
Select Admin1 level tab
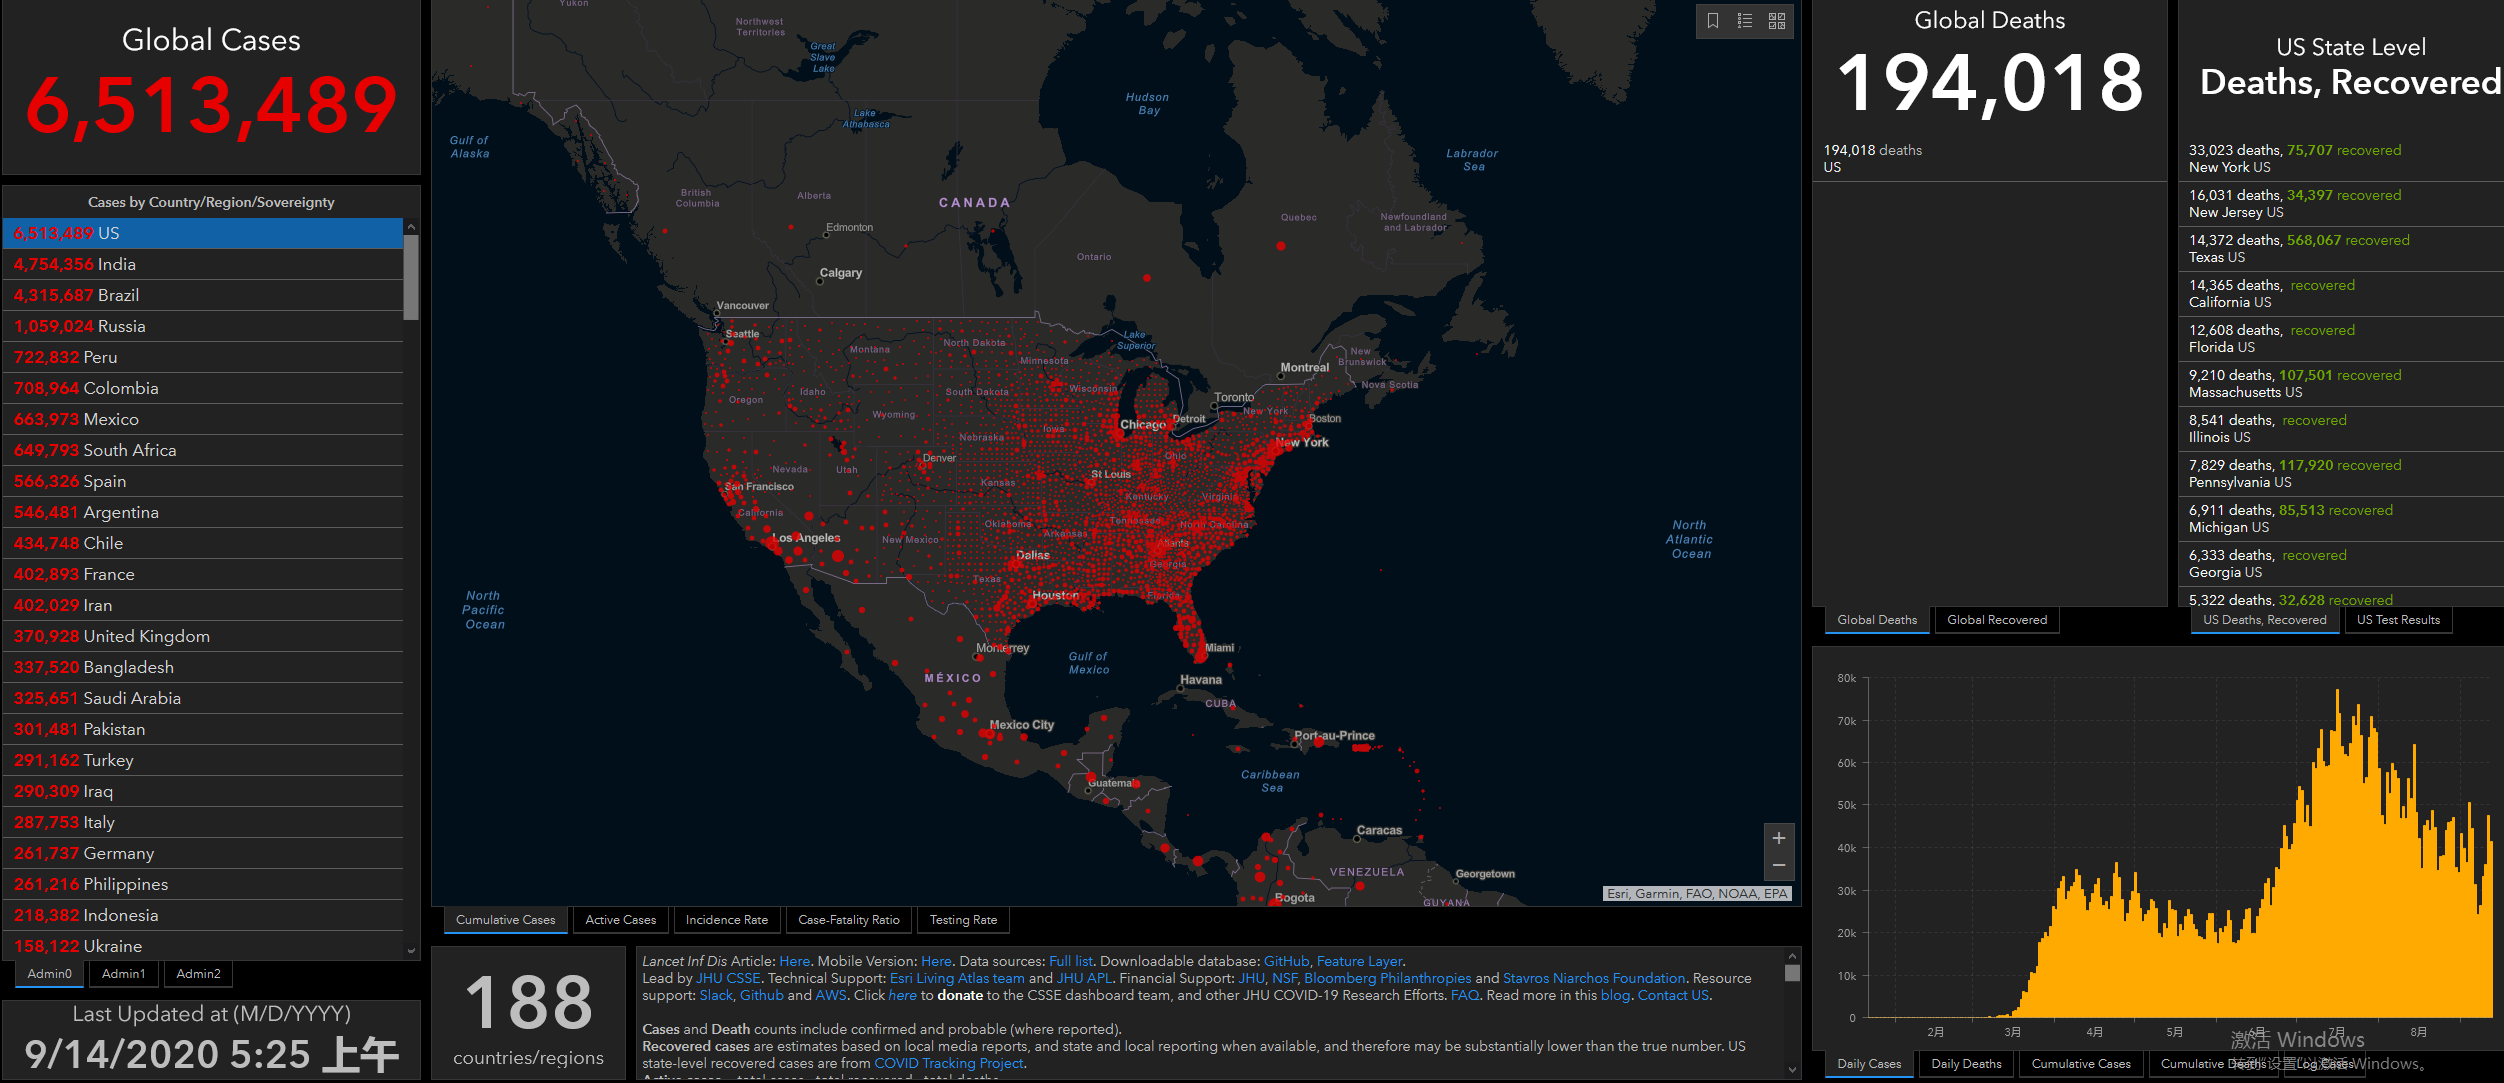click(124, 974)
